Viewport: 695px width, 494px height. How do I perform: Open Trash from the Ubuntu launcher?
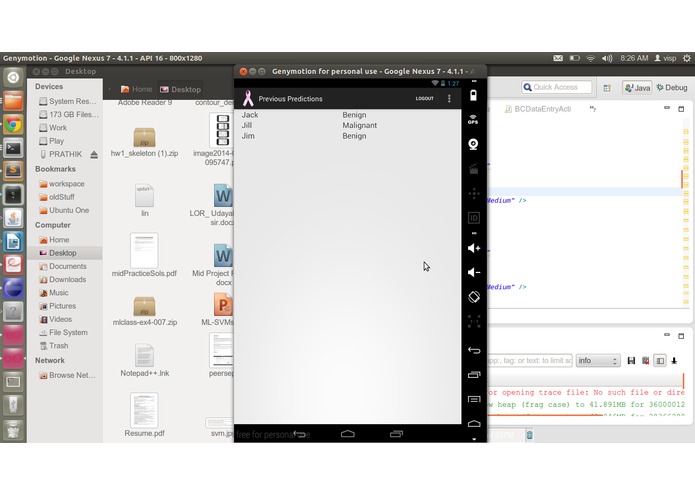13,429
